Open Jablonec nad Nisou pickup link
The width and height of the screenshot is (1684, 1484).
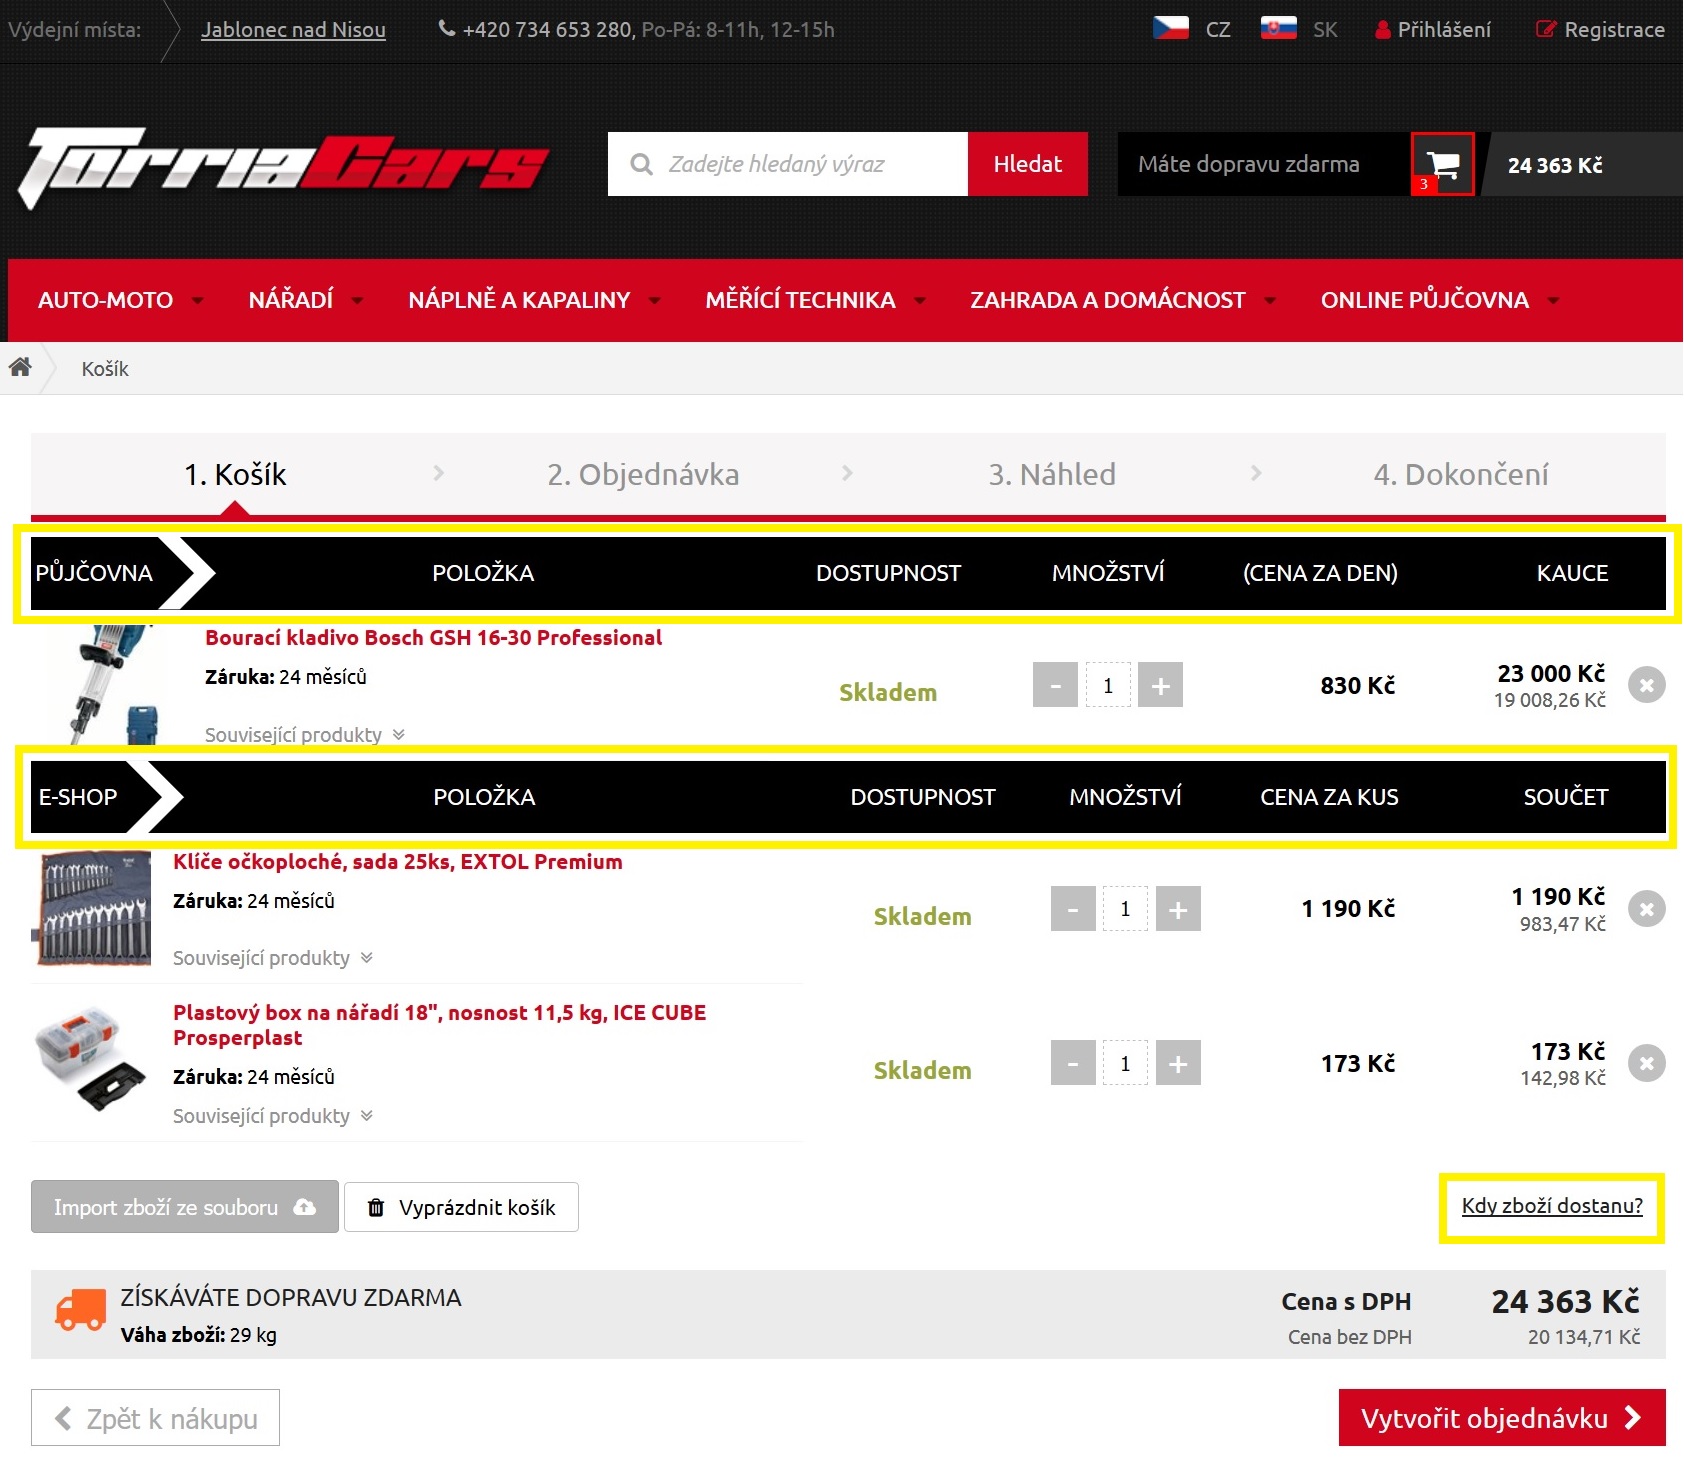[x=293, y=30]
